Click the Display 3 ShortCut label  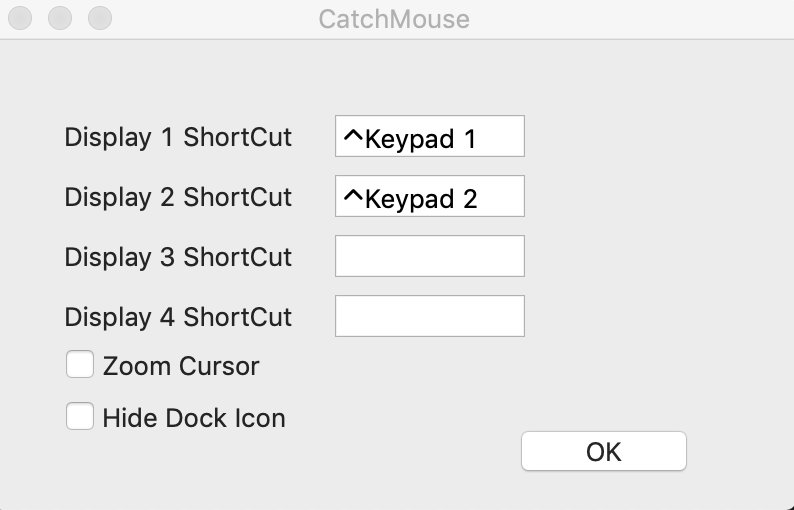click(178, 257)
